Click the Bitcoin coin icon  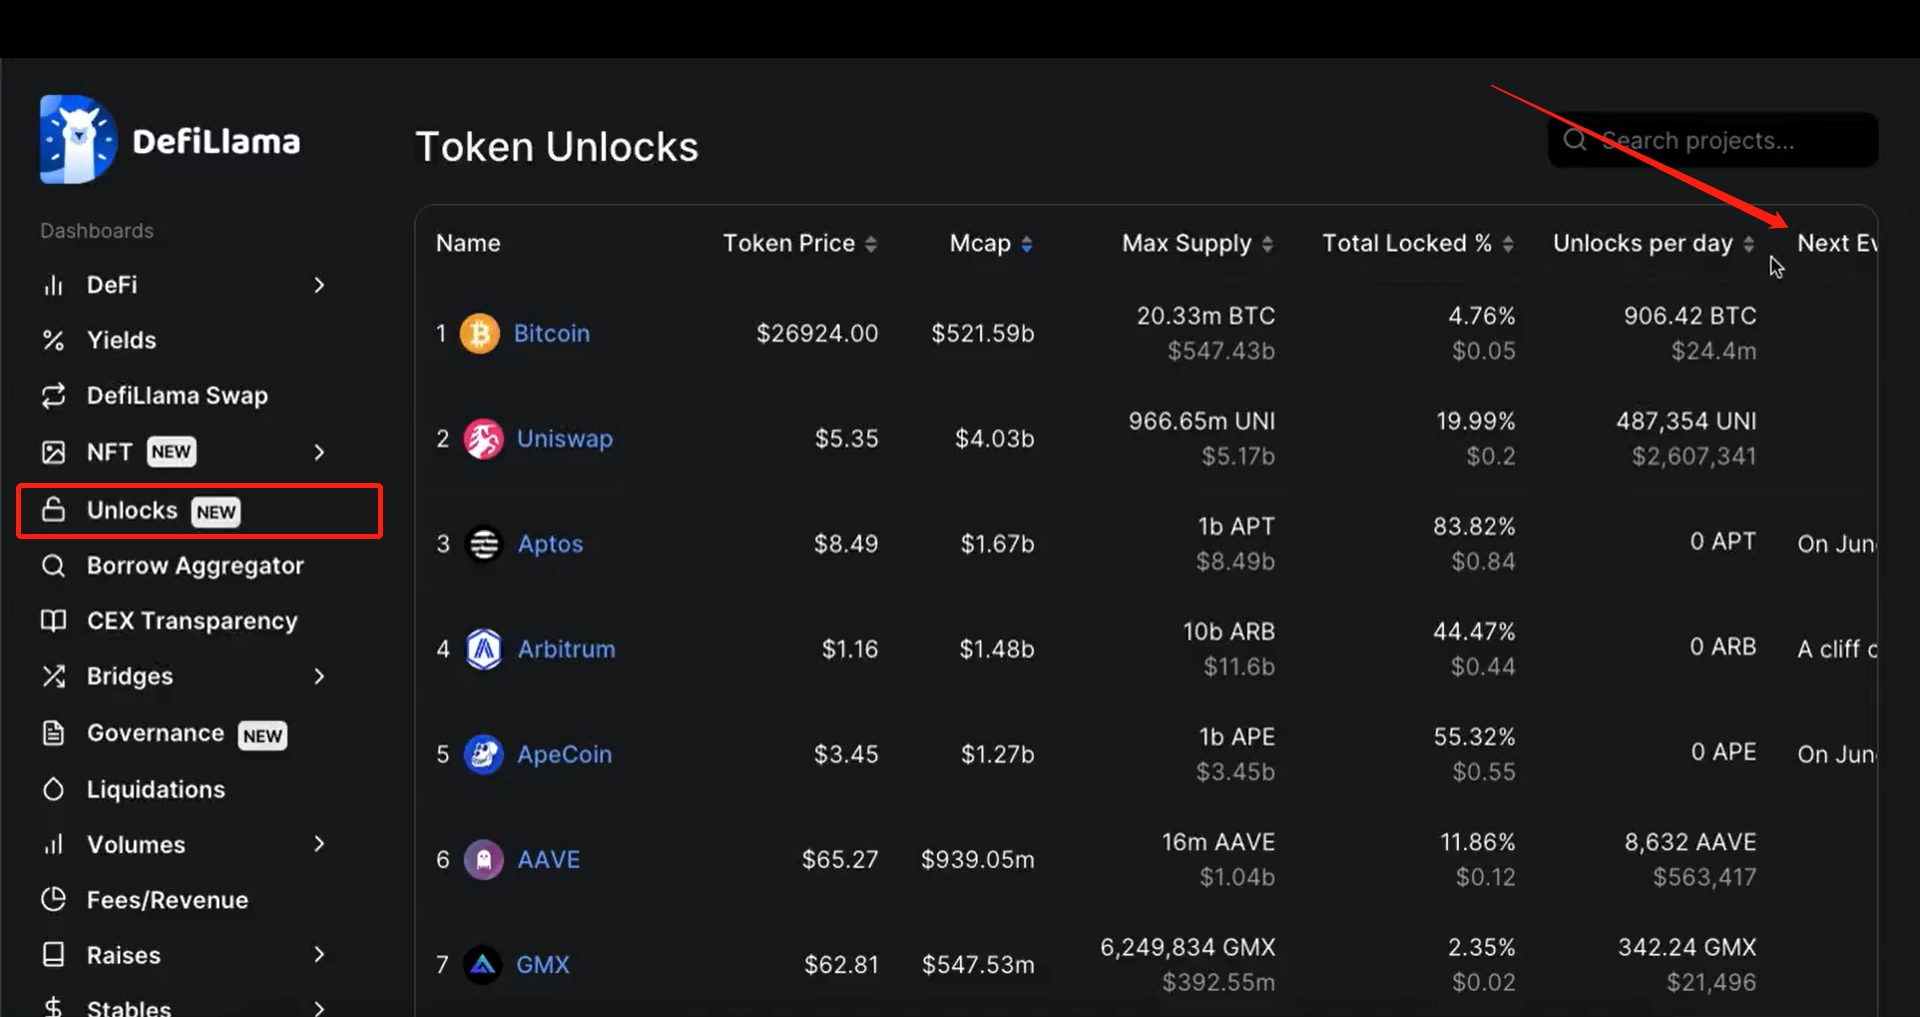pos(480,333)
